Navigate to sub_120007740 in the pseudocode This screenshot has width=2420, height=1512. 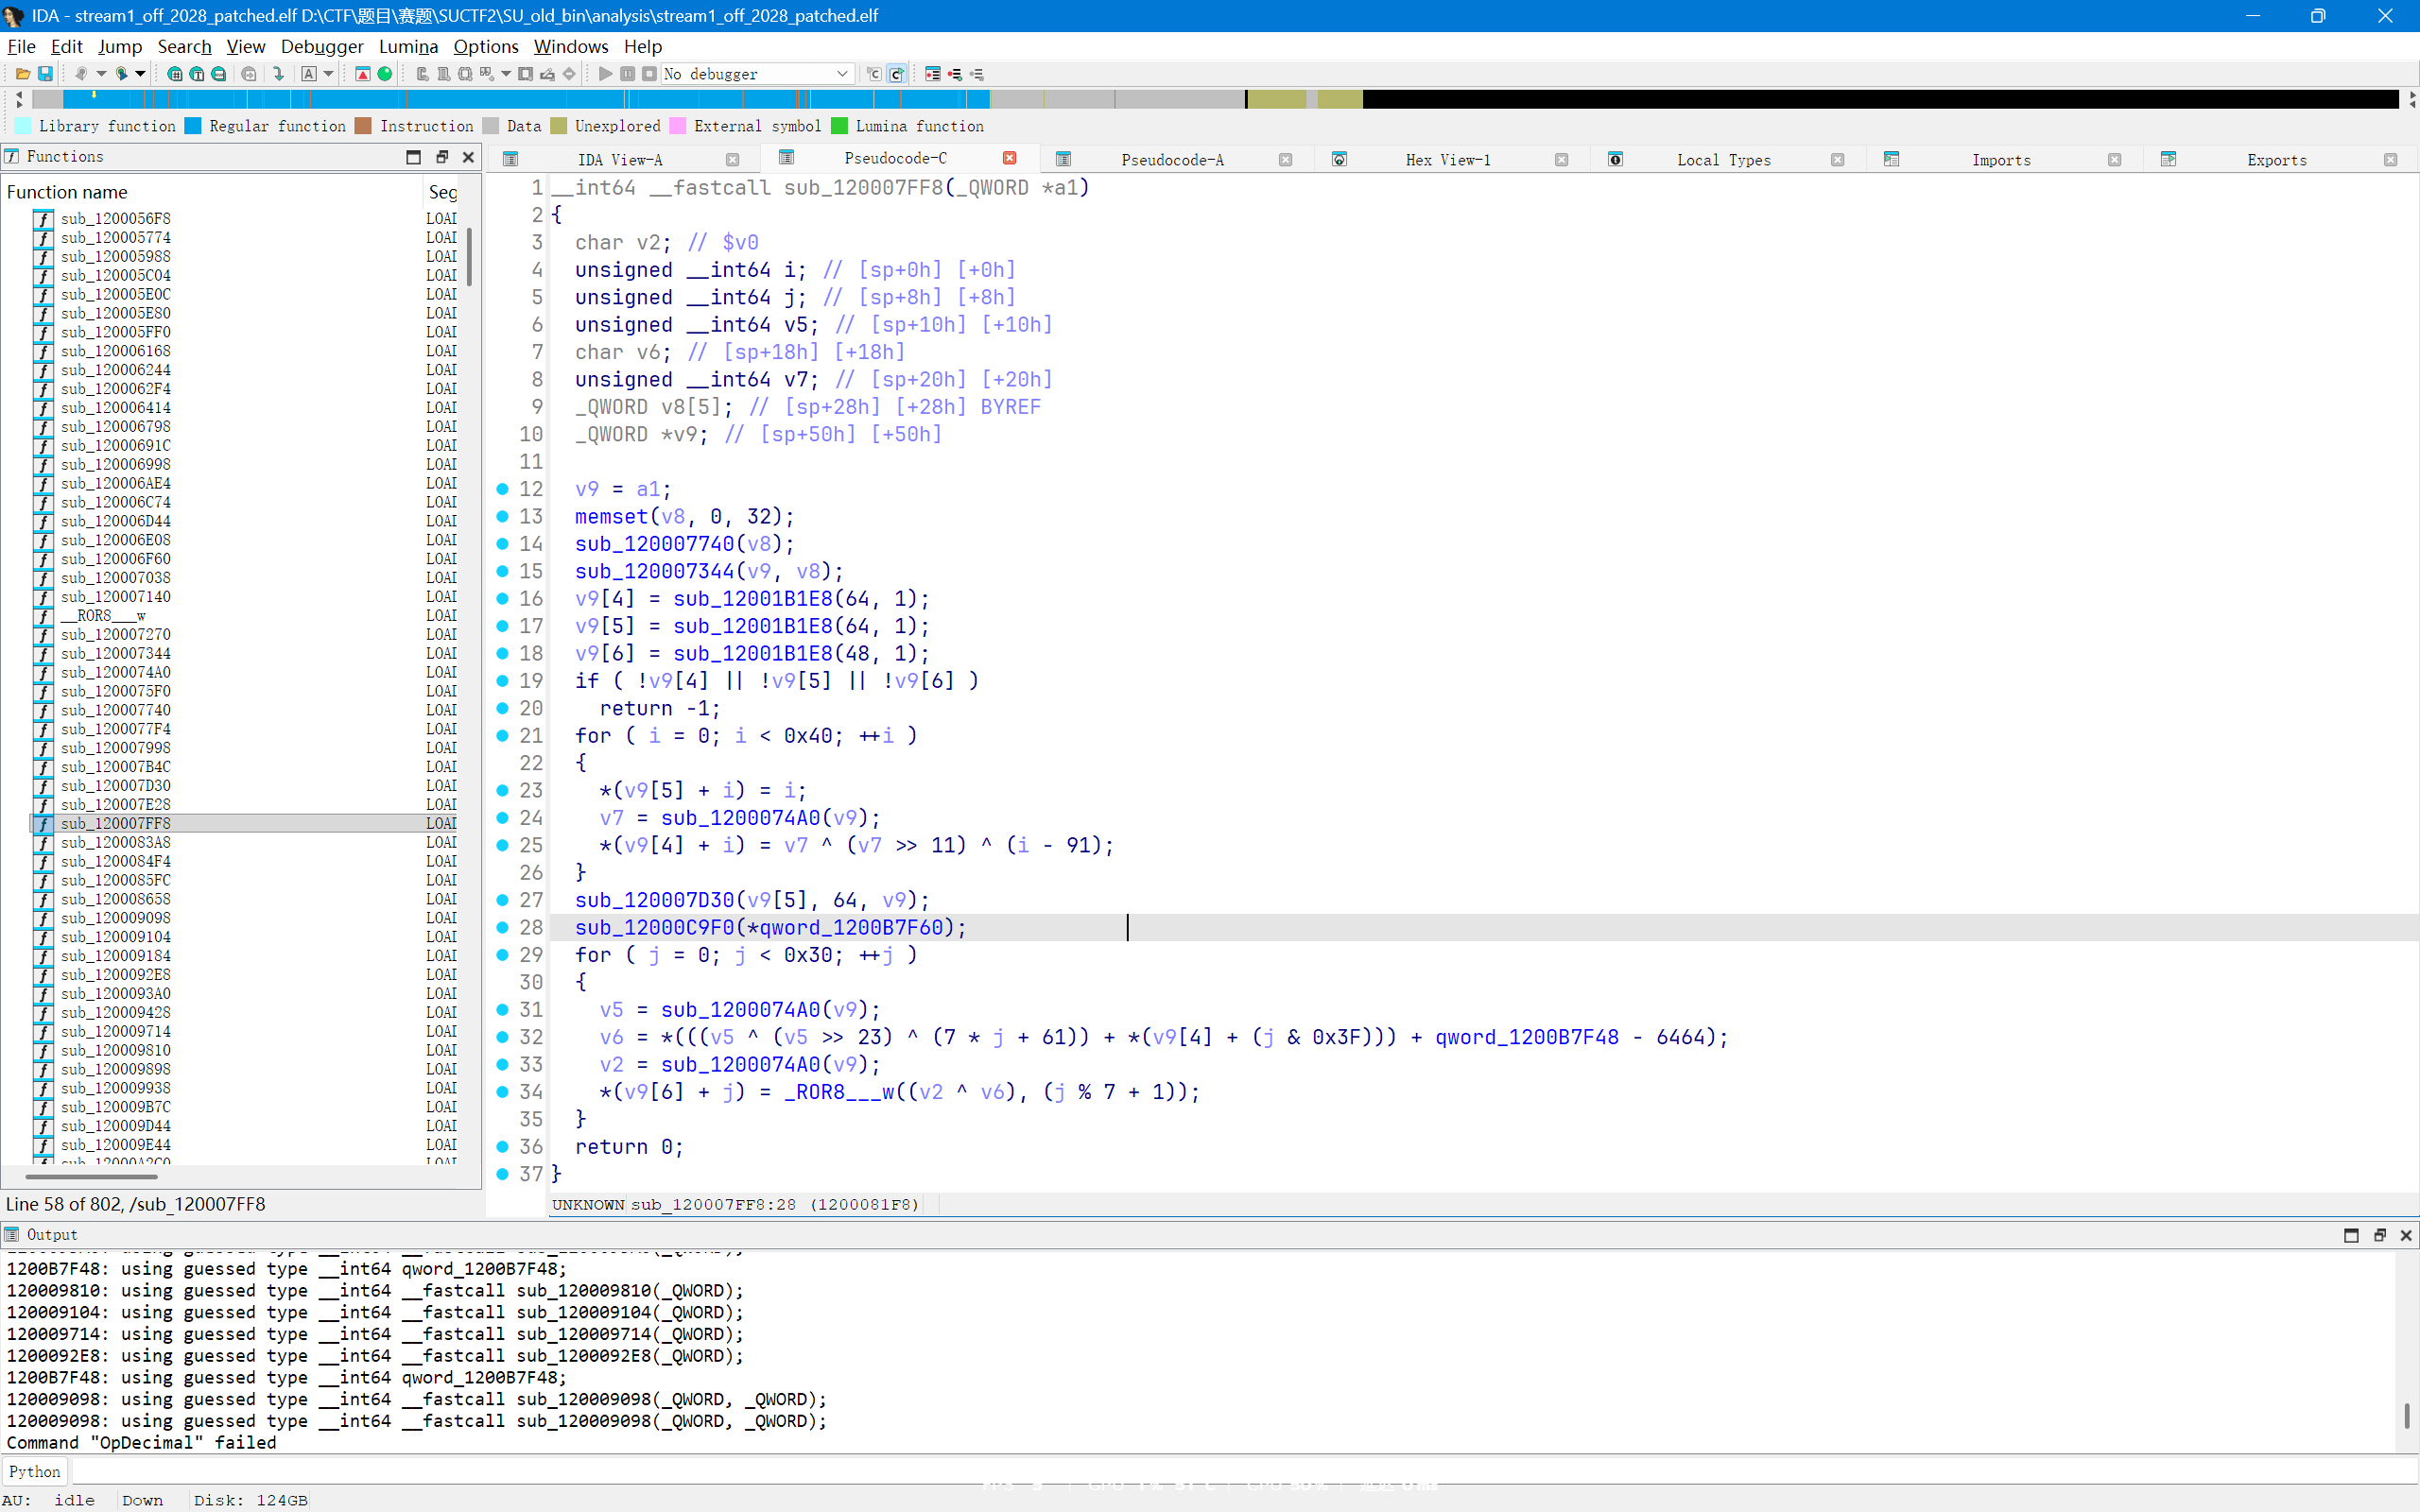(655, 543)
